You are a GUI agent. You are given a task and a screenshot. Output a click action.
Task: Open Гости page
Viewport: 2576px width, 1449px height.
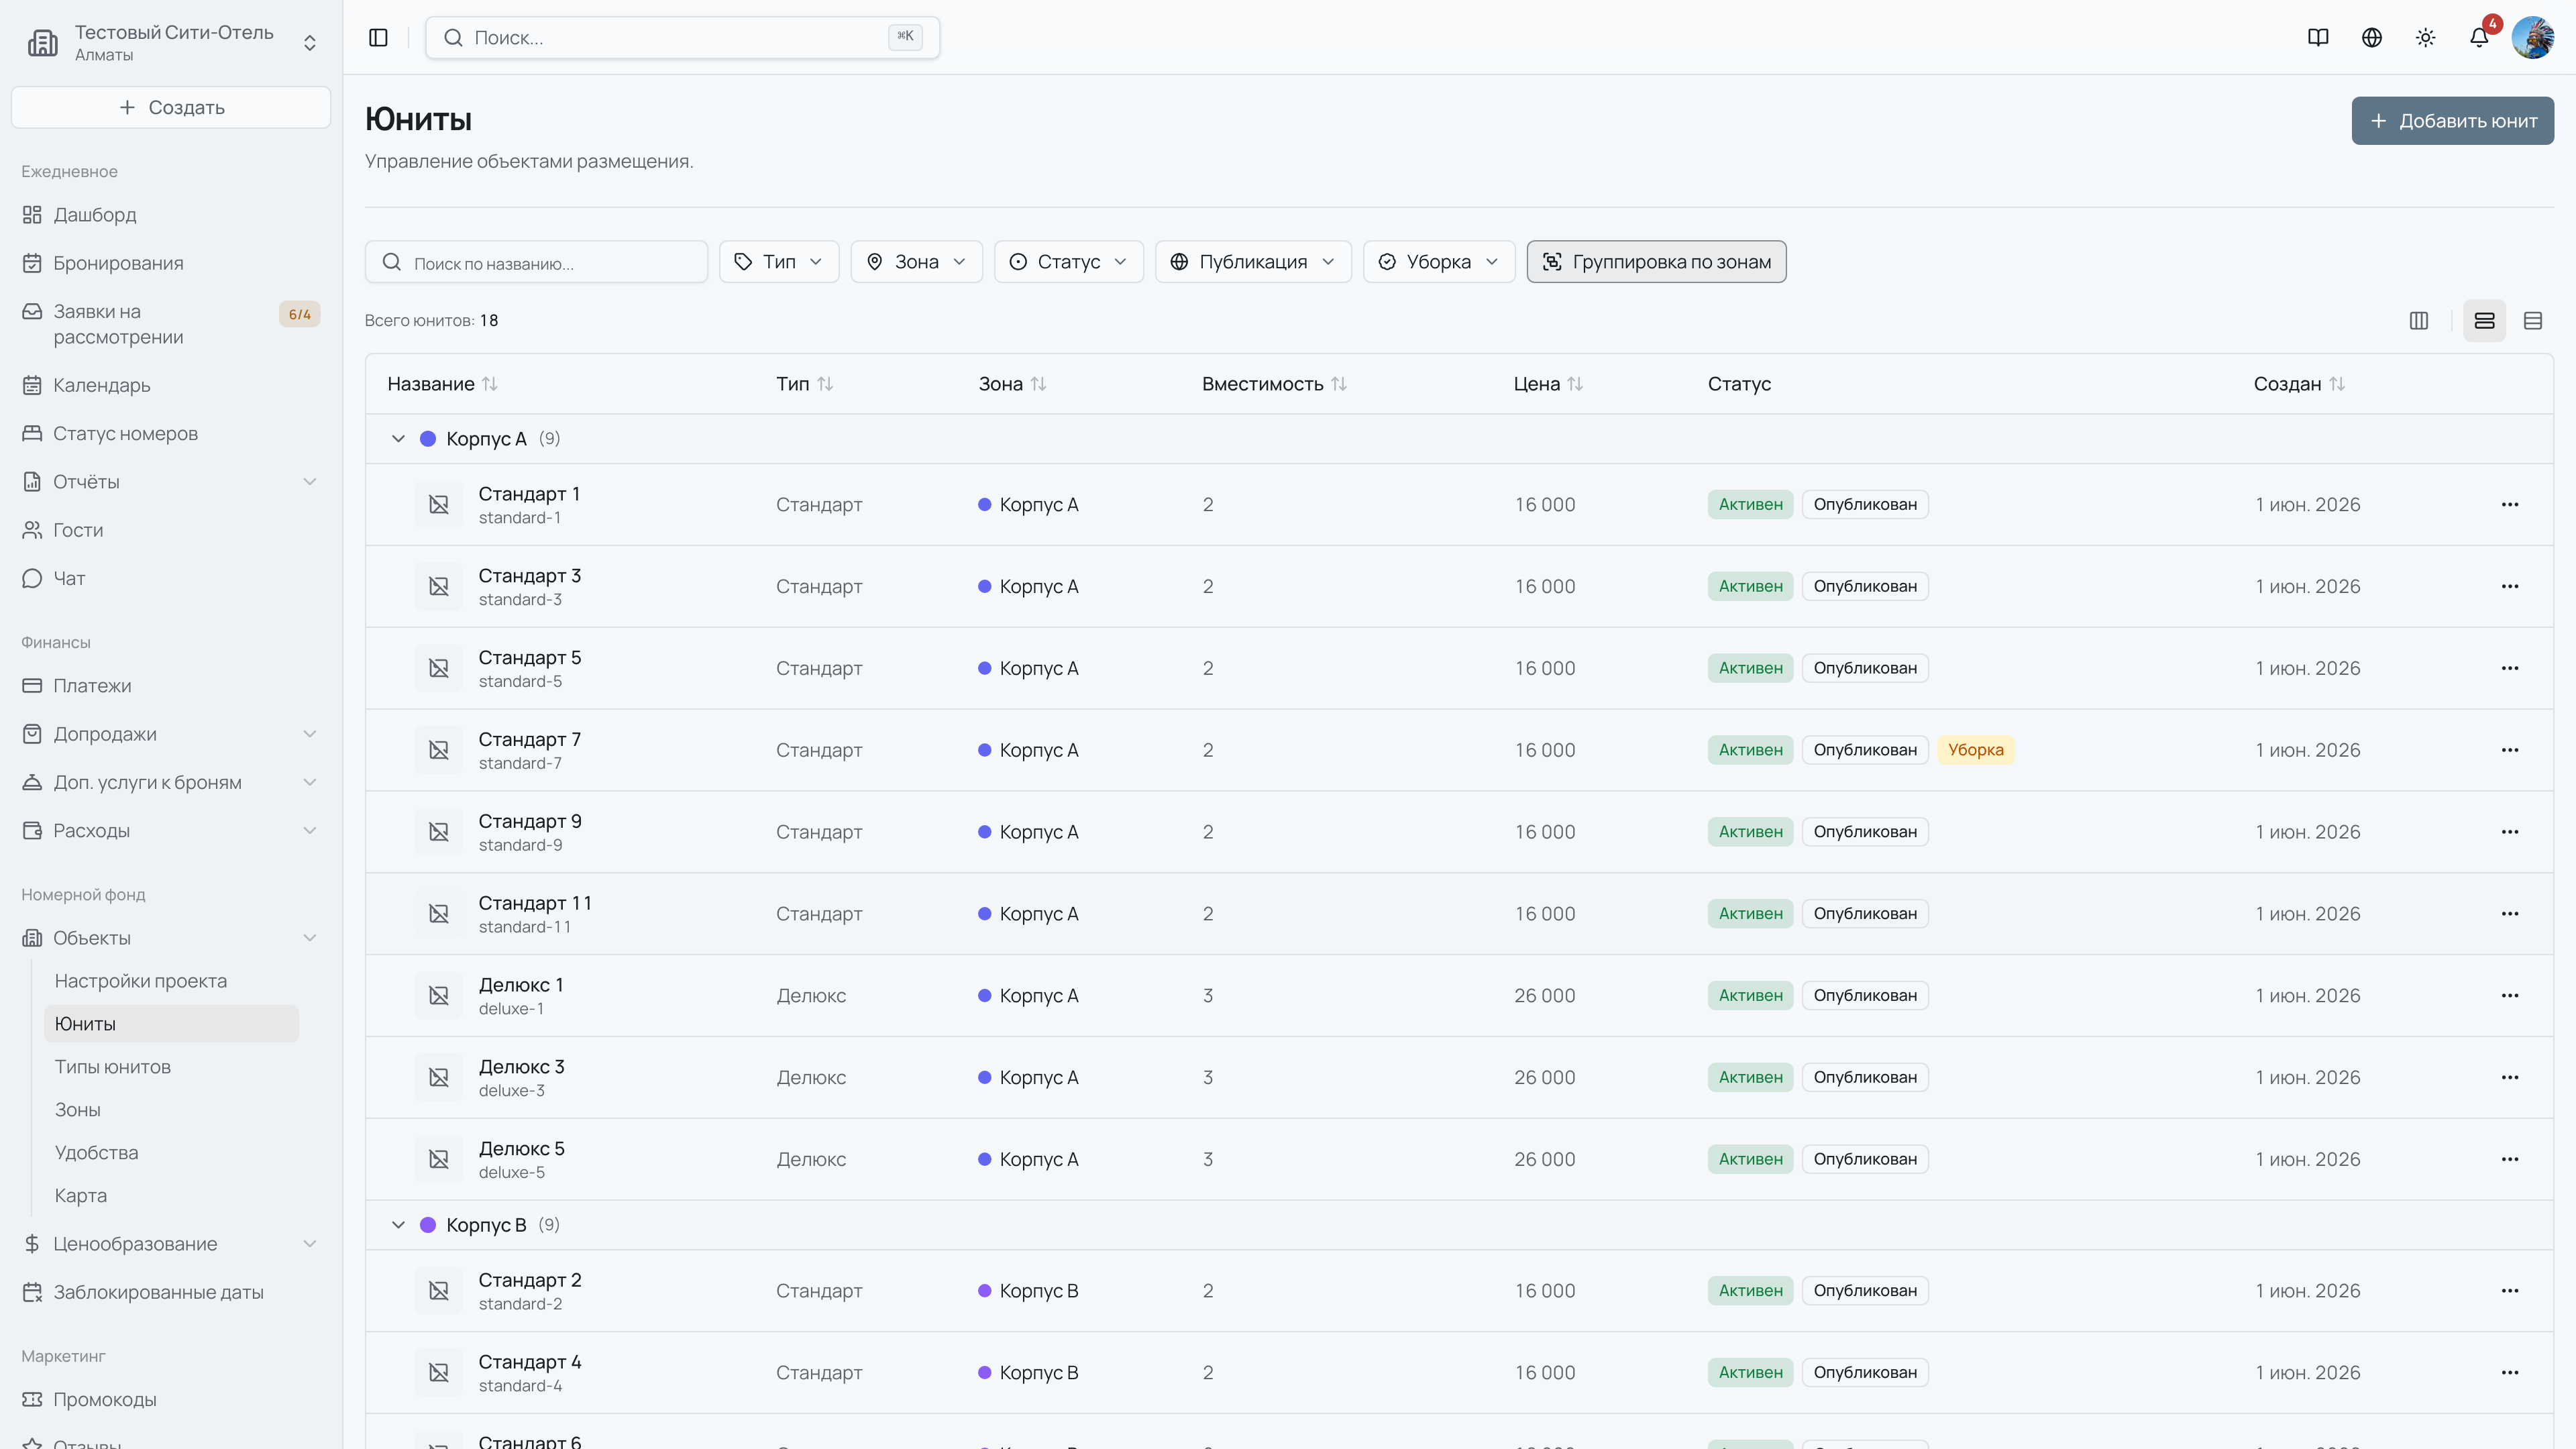tap(170, 530)
